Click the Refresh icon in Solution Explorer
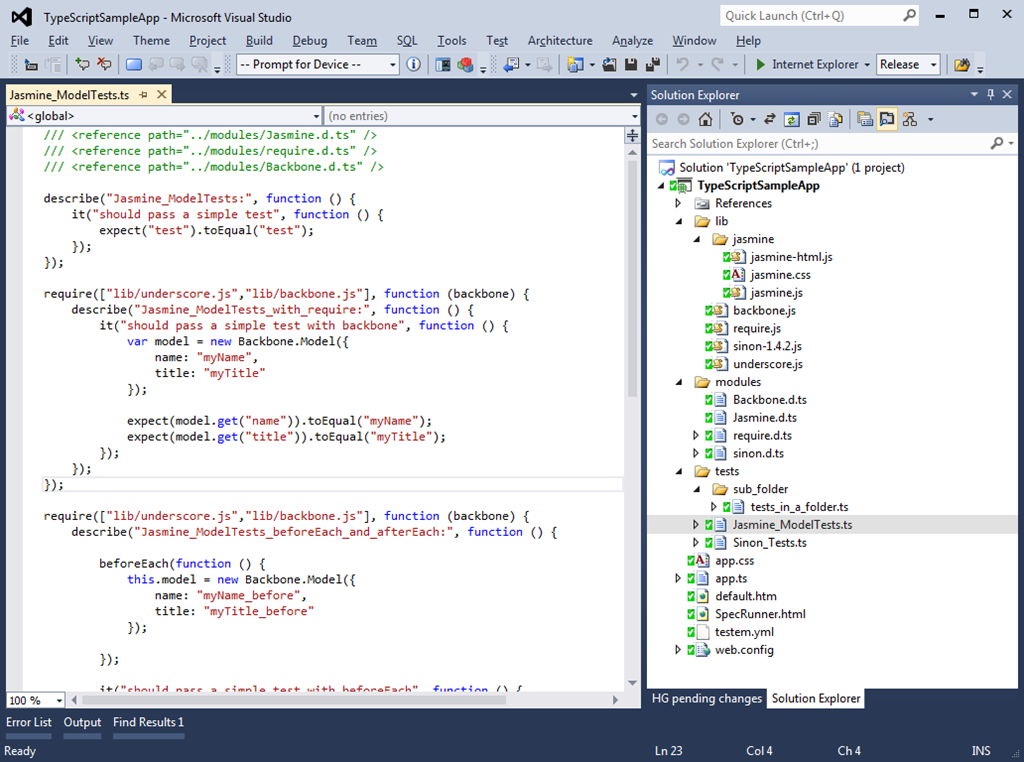 coord(792,119)
